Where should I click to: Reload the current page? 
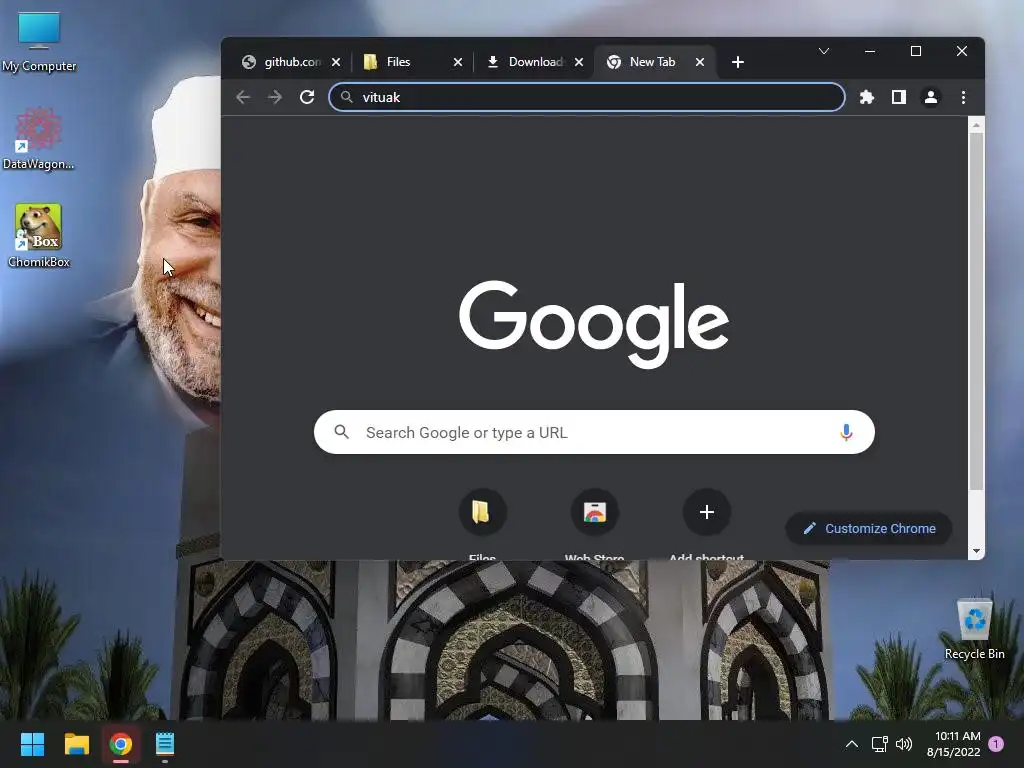pyautogui.click(x=307, y=97)
